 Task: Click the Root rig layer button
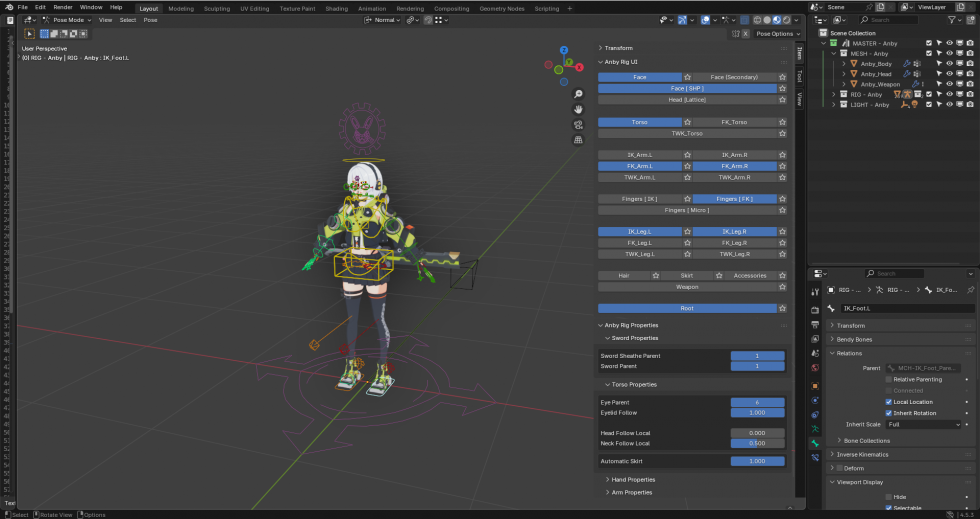687,308
